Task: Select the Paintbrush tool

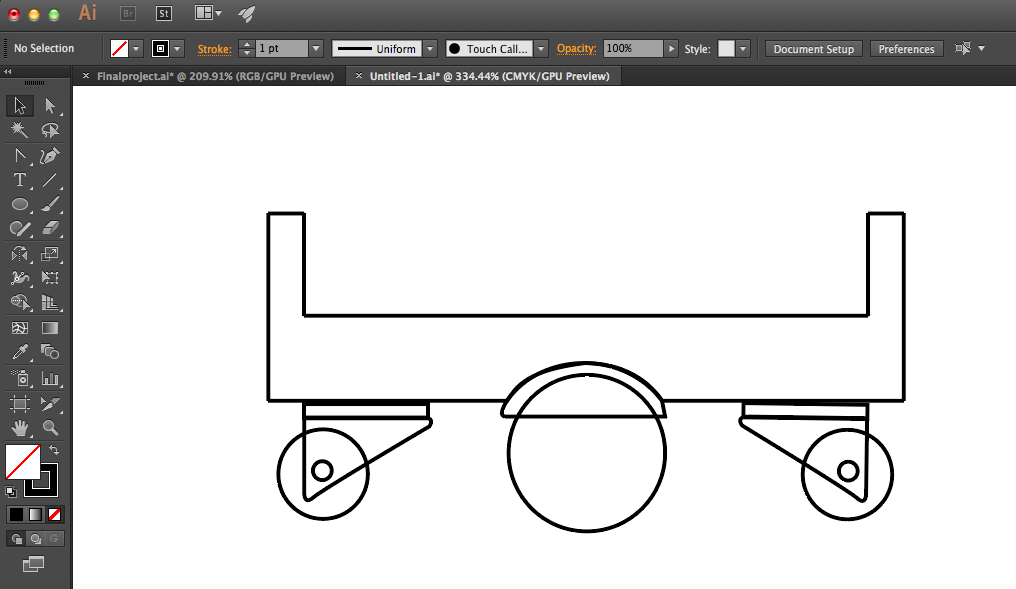Action: click(x=50, y=205)
